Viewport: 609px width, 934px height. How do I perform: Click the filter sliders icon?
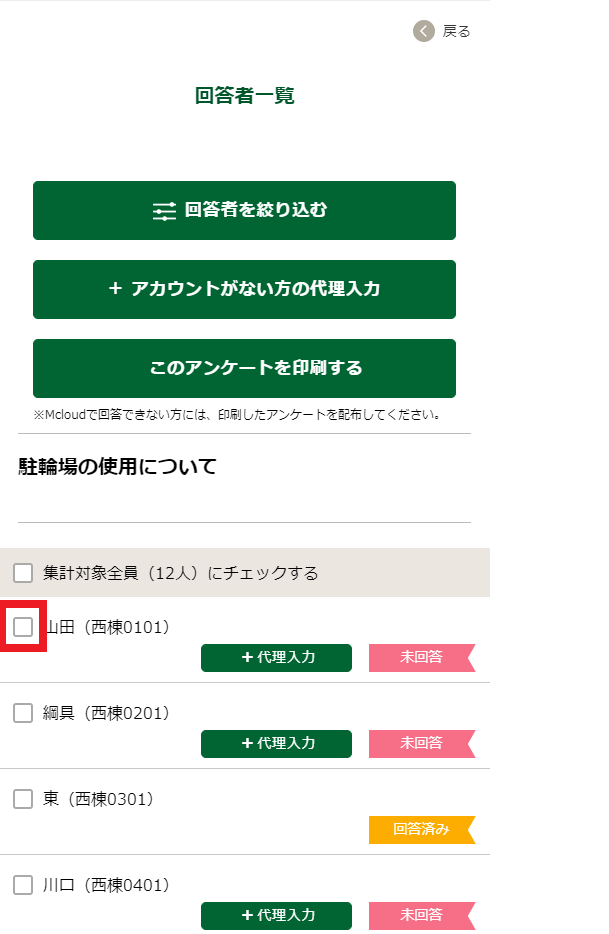click(164, 211)
